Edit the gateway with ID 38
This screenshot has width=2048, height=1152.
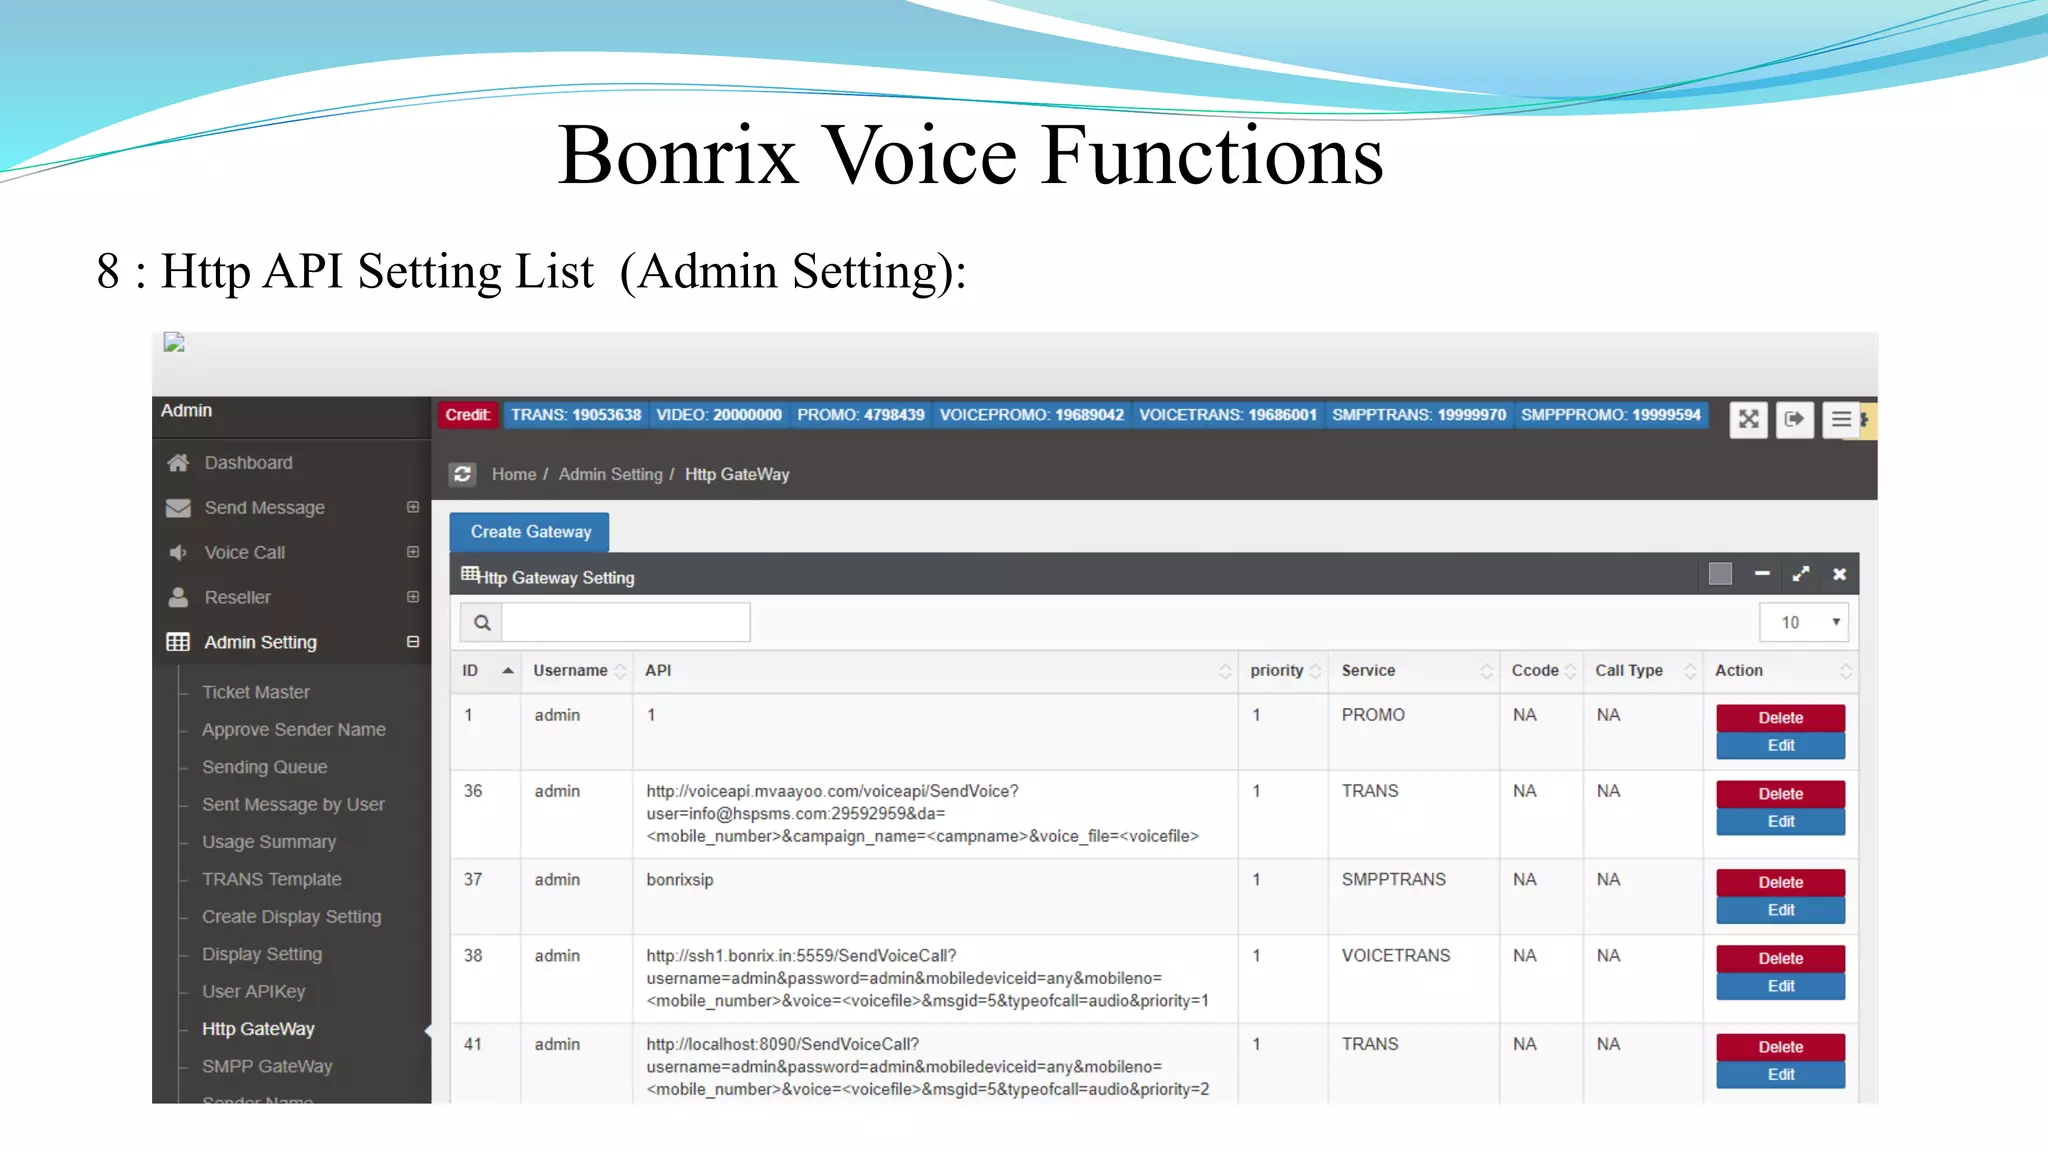point(1781,987)
